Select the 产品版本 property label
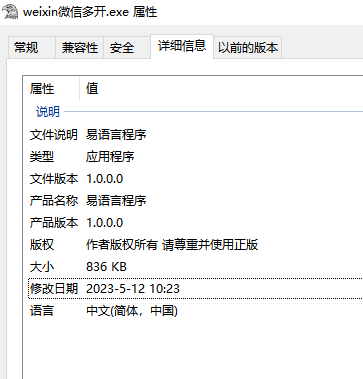The height and width of the screenshot is (379, 363). coord(54,223)
